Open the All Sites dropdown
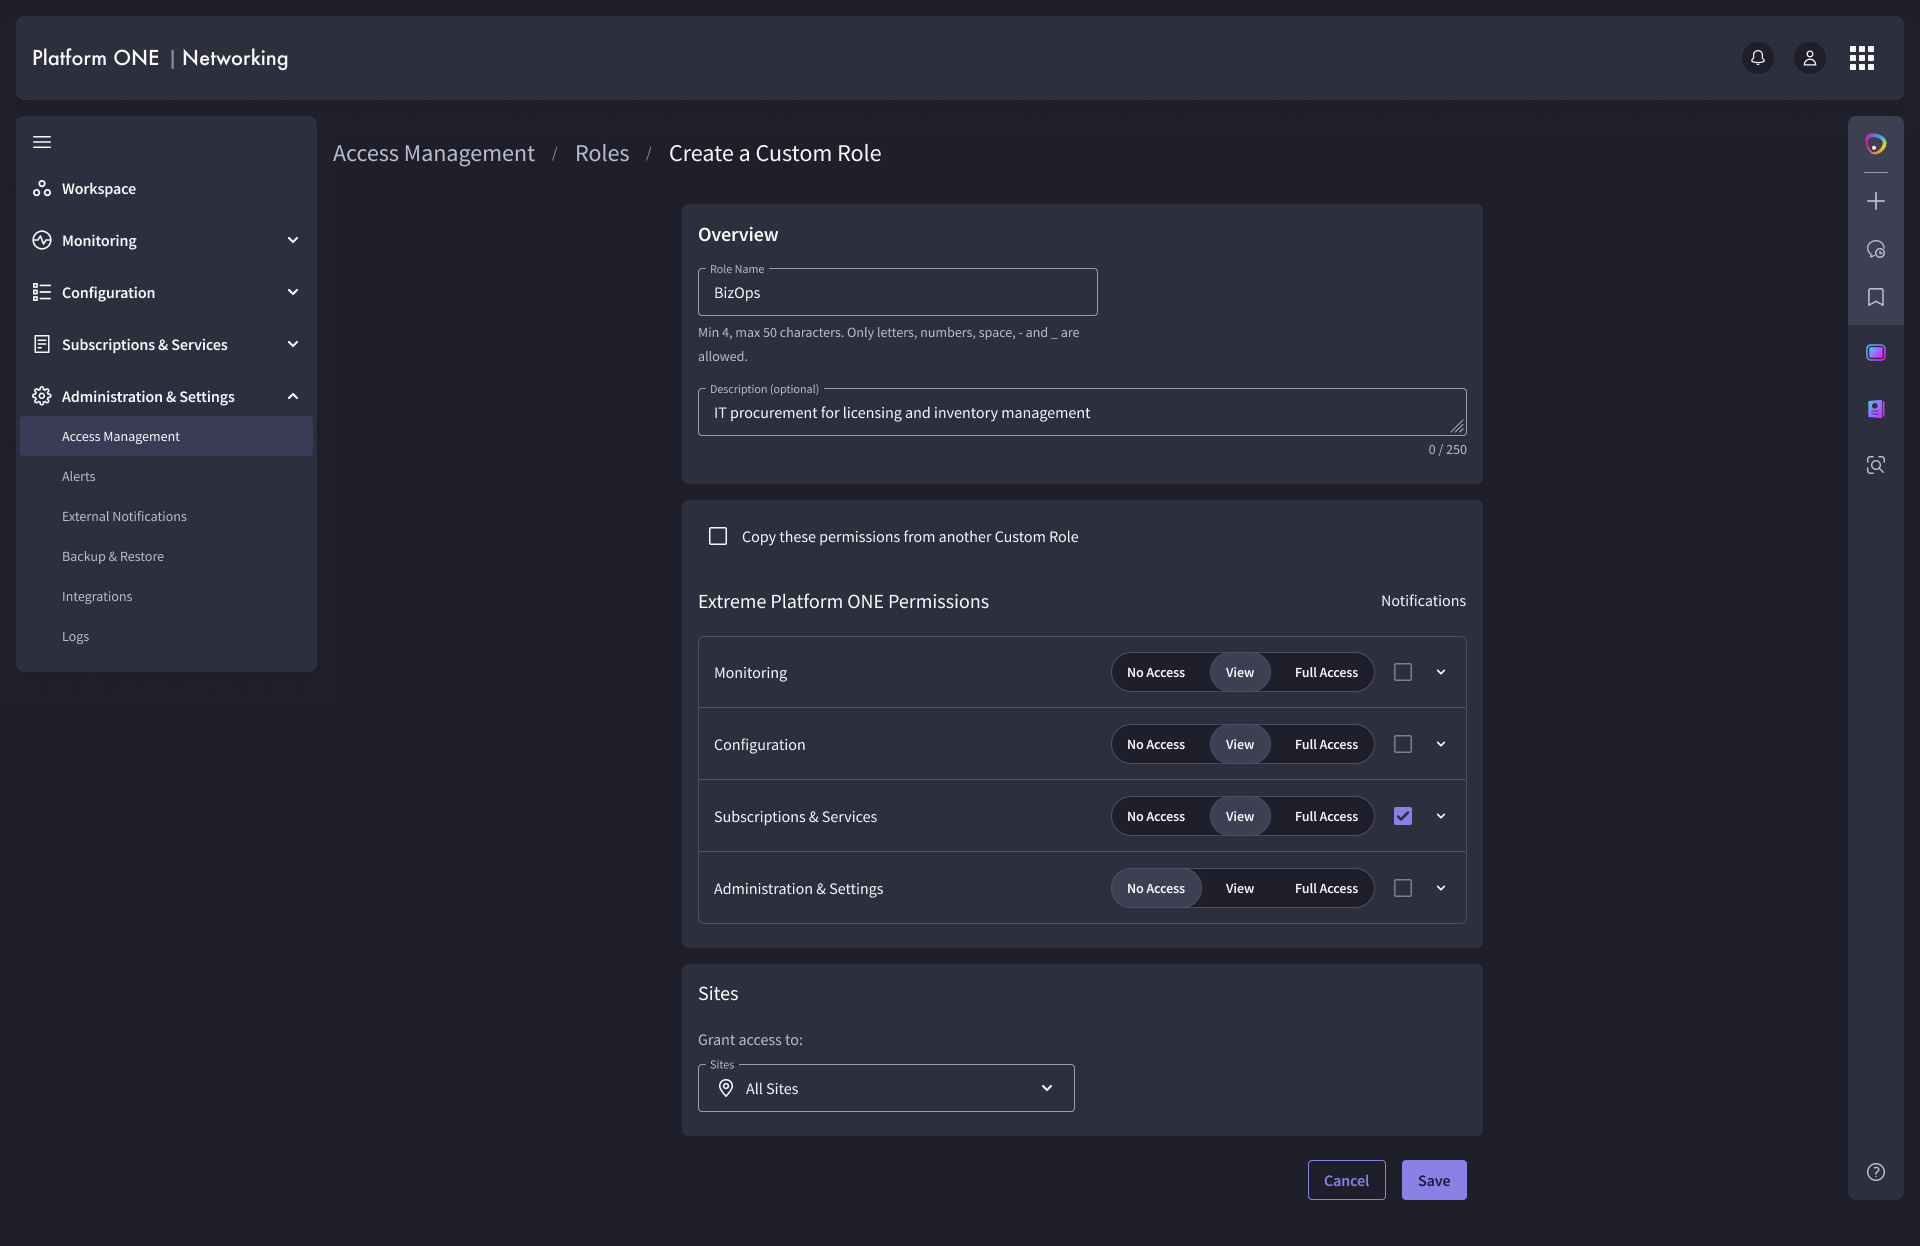Viewport: 1920px width, 1246px height. click(x=886, y=1088)
